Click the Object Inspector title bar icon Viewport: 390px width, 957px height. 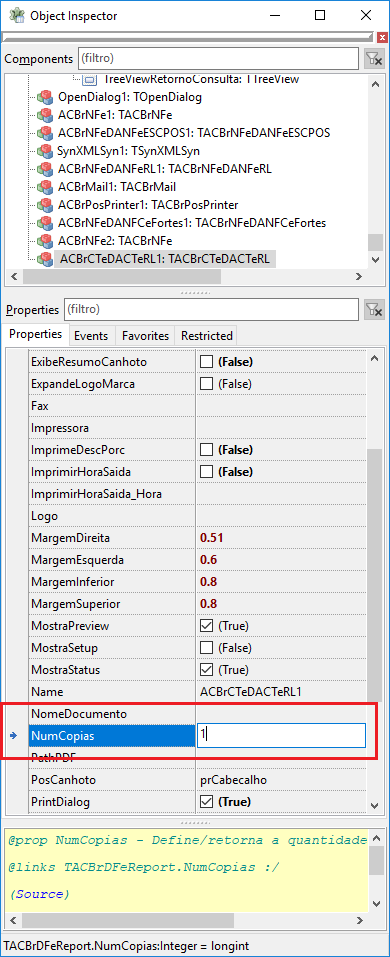[16, 15]
